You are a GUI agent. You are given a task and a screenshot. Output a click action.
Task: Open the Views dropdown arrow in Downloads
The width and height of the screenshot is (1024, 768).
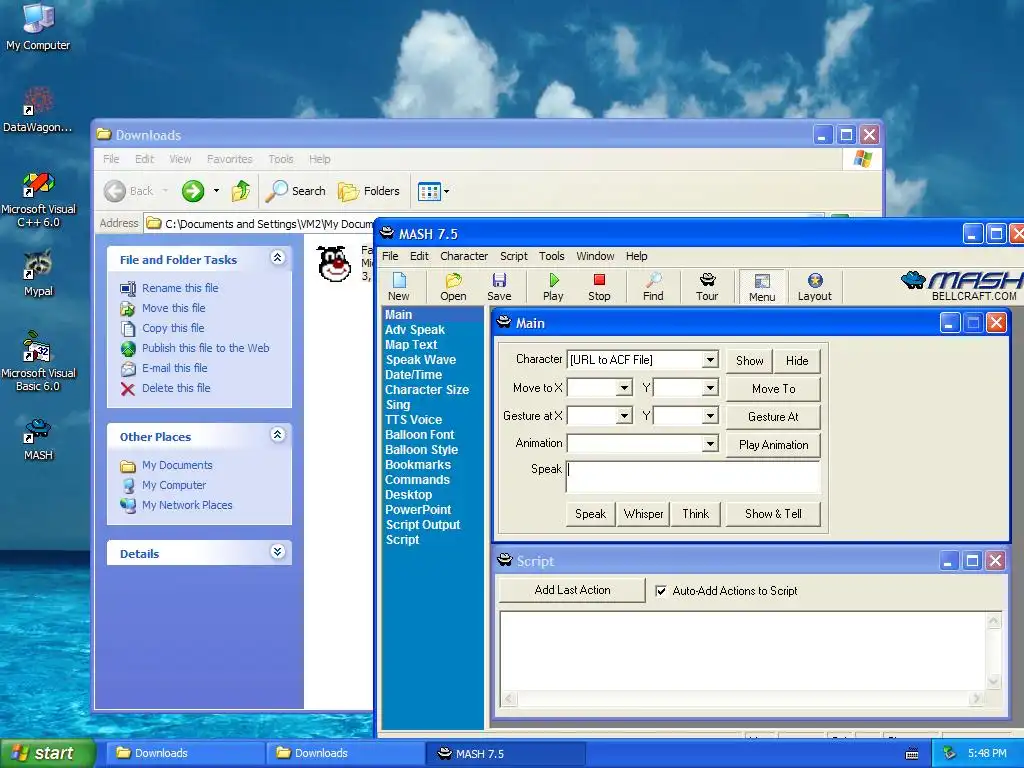pos(446,192)
